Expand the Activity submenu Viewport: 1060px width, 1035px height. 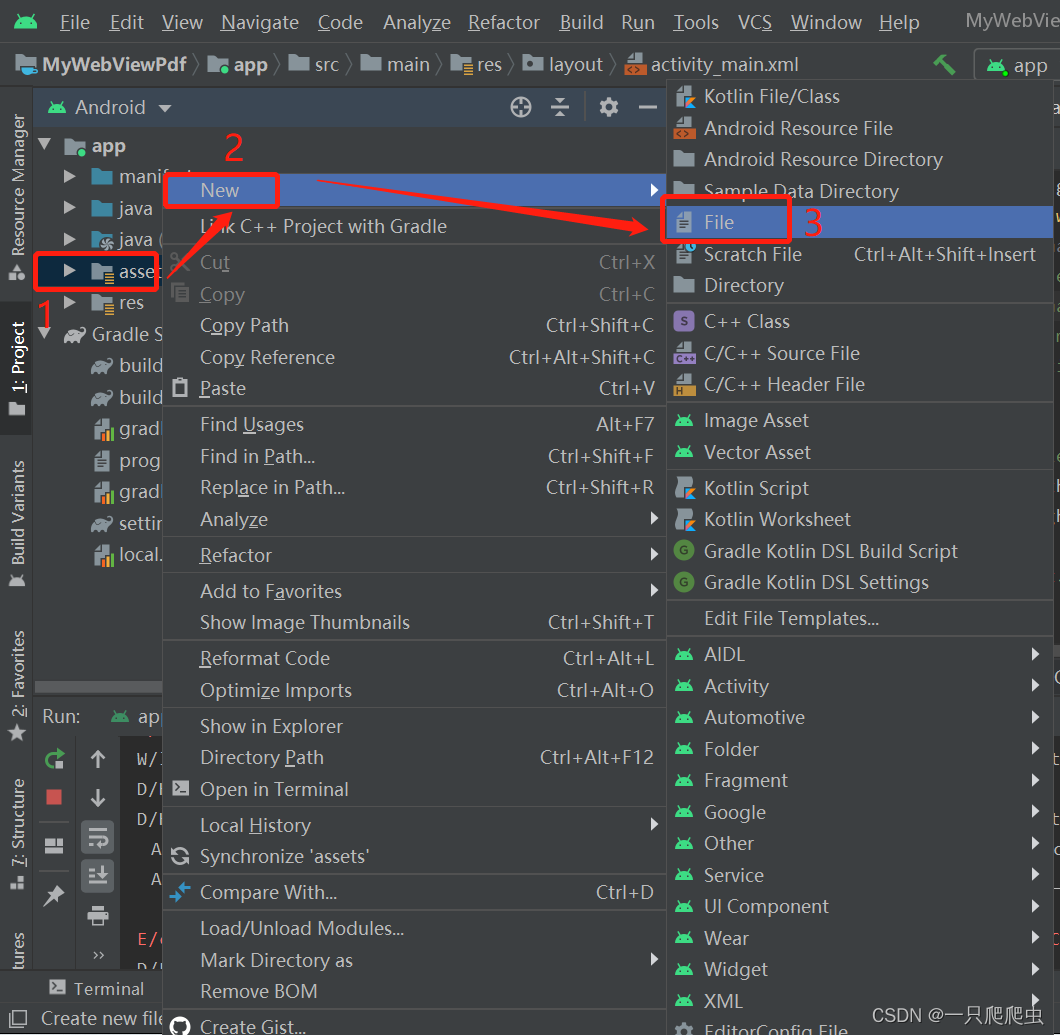(x=859, y=686)
